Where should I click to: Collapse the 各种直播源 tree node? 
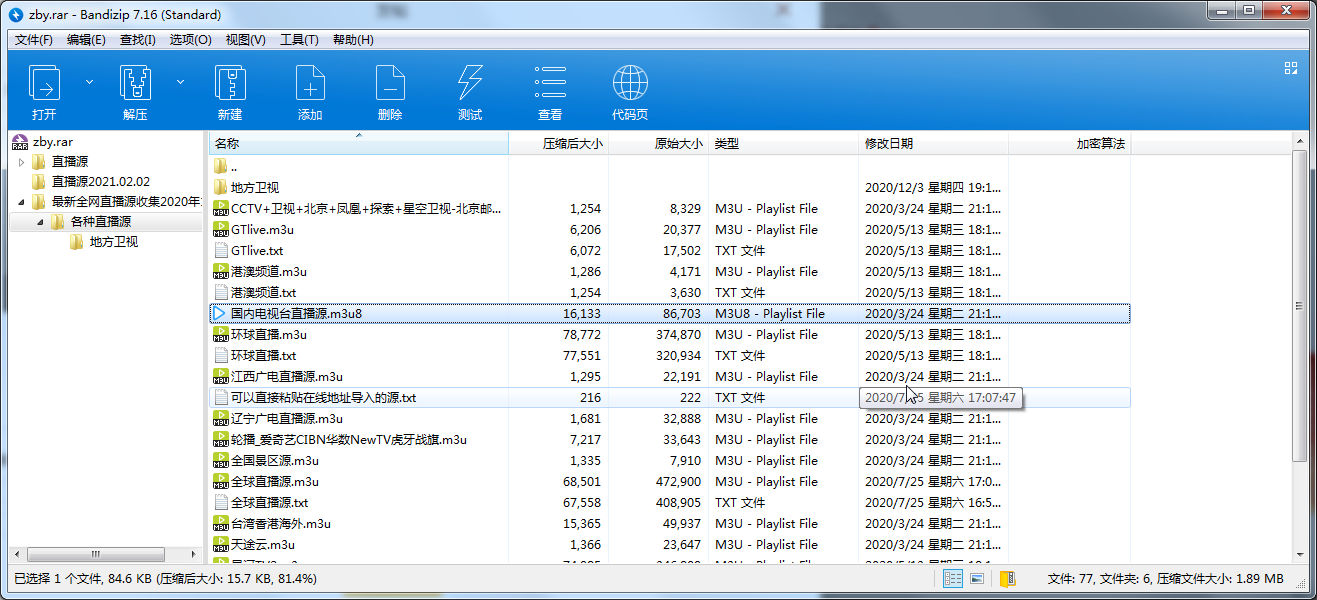(41, 222)
